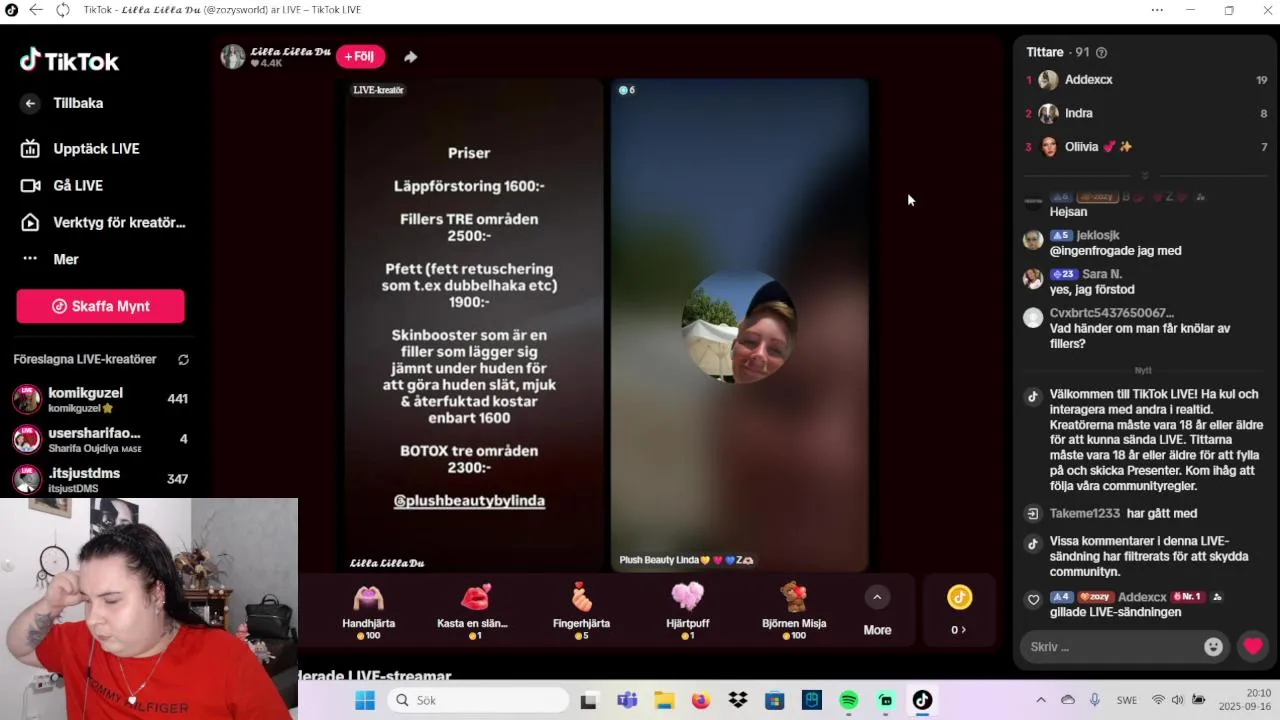Screen dimensions: 1280x720
Task: Reload page with refresh icon
Action: [63, 10]
